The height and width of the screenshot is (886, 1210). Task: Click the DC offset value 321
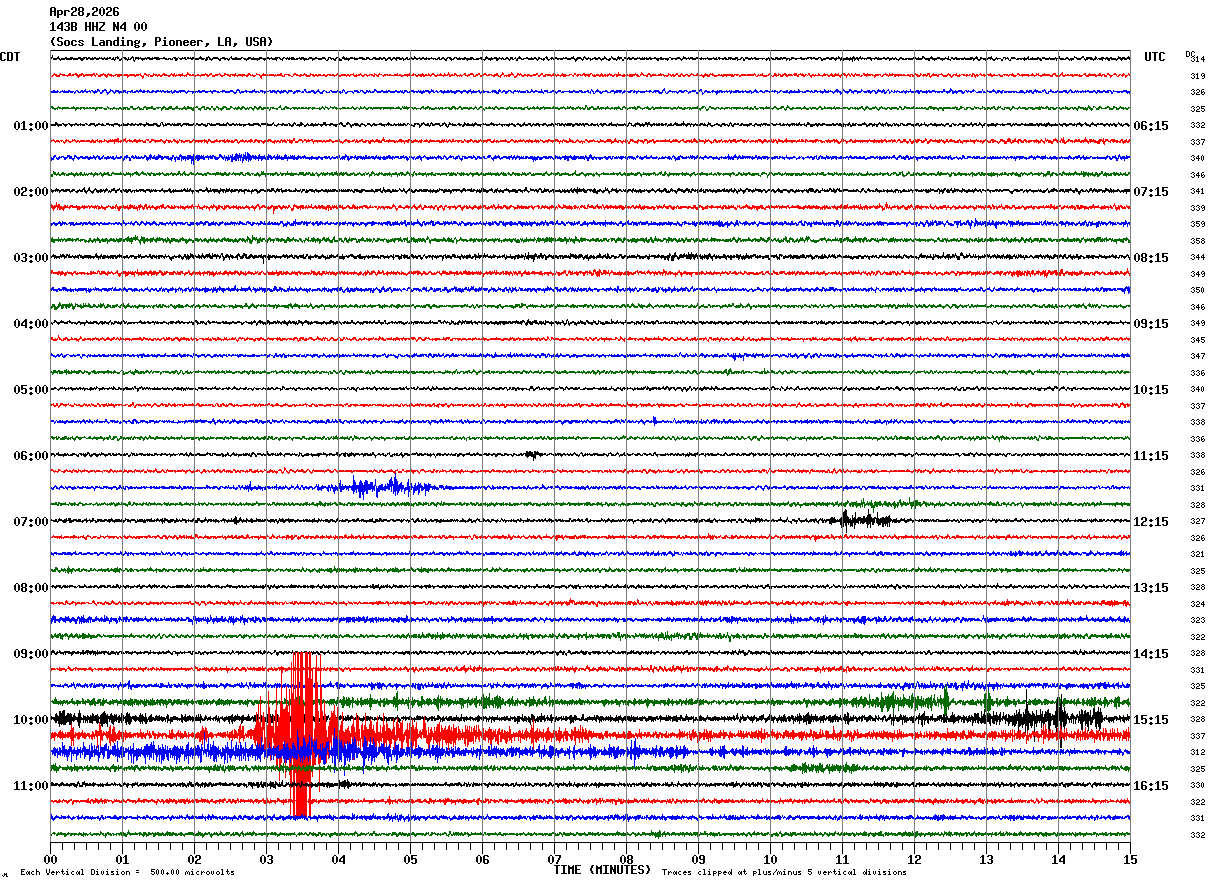click(1197, 555)
